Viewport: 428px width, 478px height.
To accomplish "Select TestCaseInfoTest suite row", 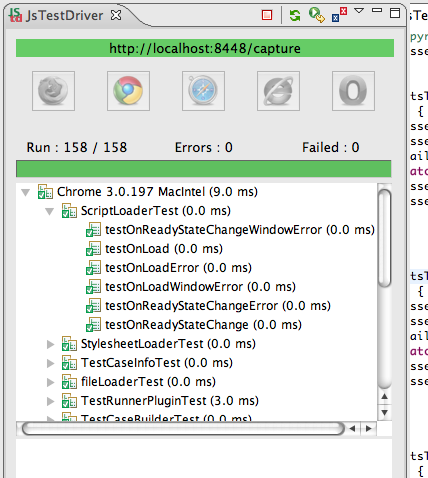I will 157,363.
